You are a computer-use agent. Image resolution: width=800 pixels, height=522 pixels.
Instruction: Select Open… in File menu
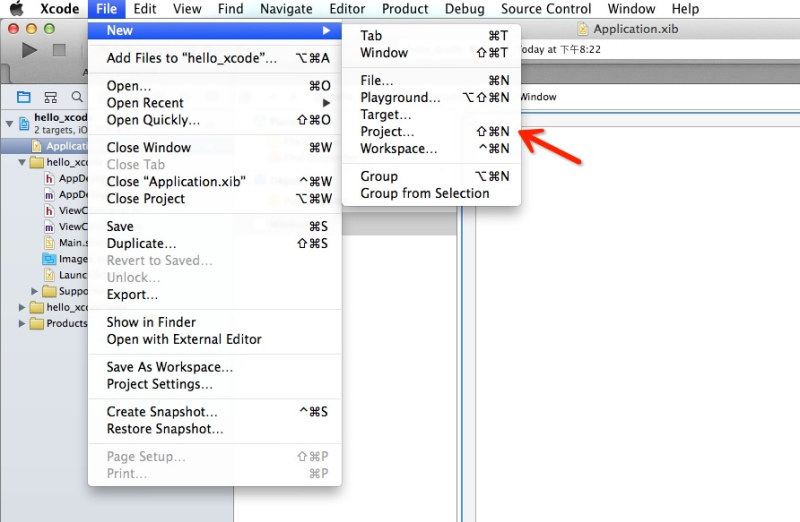click(215, 86)
